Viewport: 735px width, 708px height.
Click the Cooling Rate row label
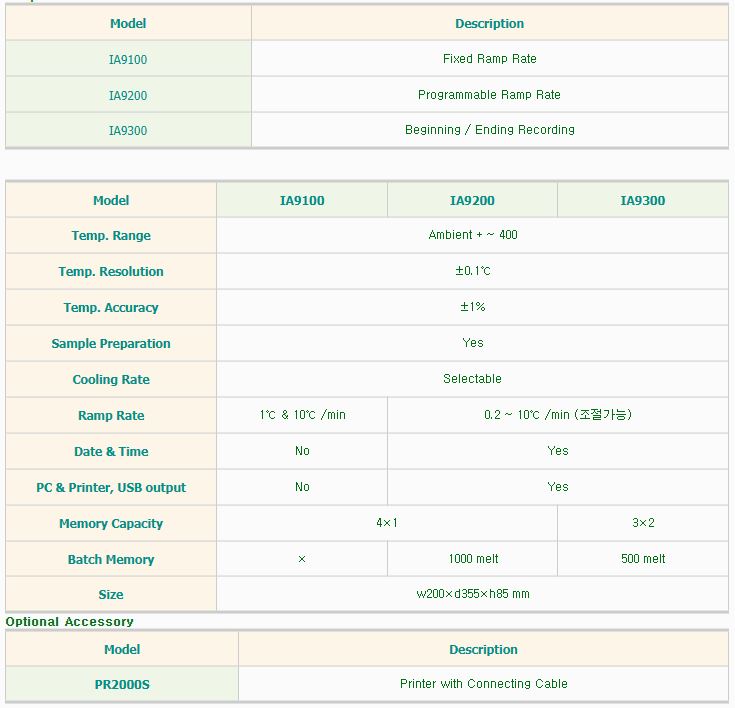(111, 380)
